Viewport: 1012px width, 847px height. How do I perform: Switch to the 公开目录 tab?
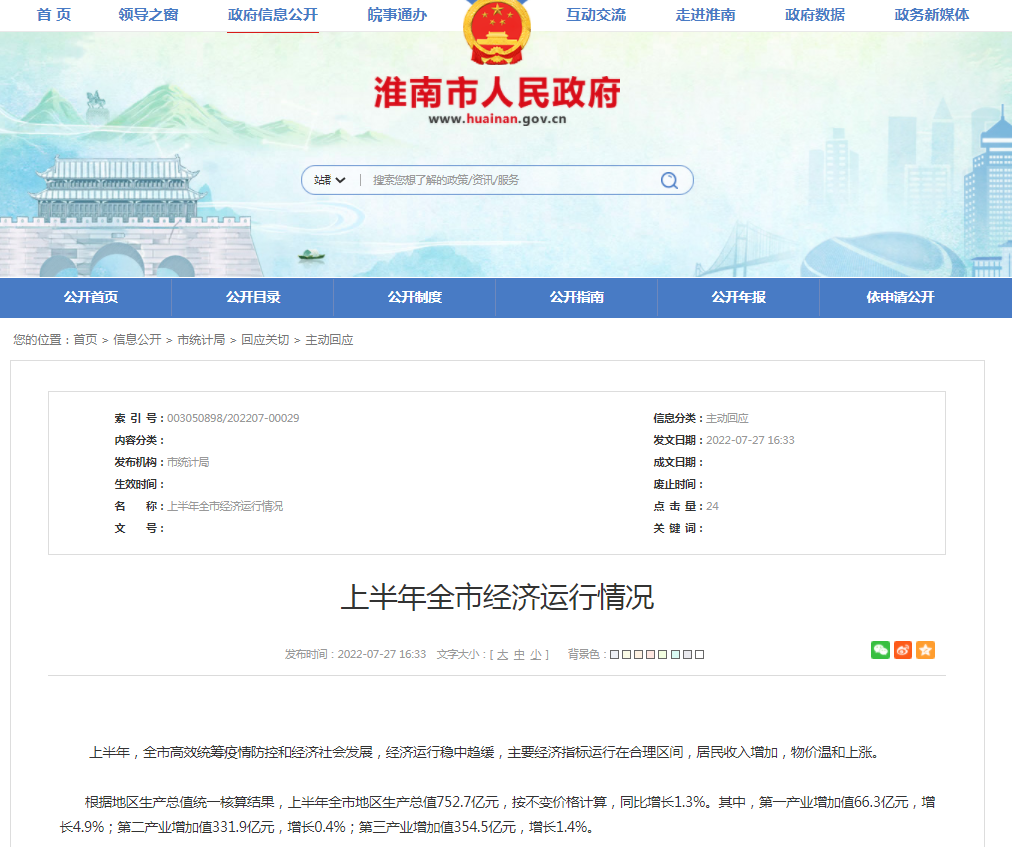coord(252,297)
